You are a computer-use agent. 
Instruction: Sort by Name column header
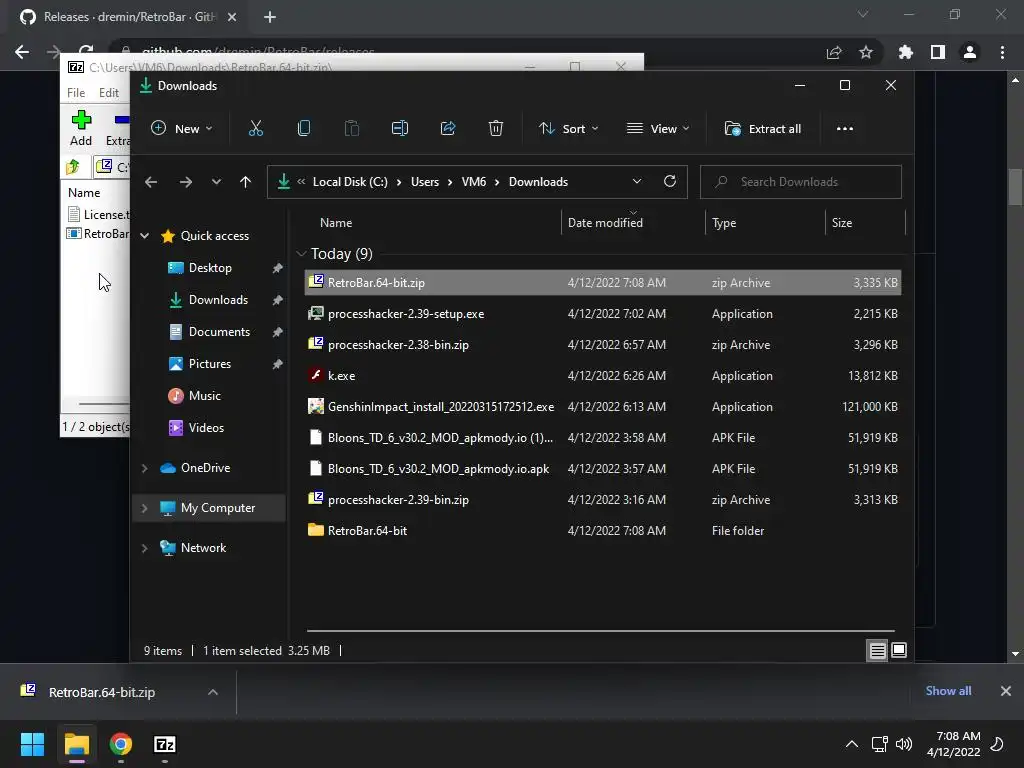(336, 223)
